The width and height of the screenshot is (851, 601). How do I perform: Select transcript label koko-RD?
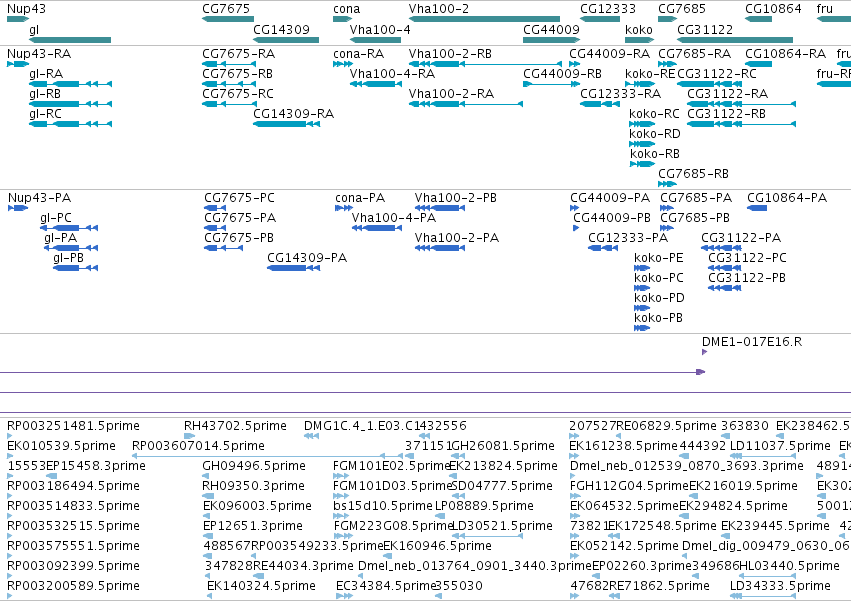coord(655,134)
